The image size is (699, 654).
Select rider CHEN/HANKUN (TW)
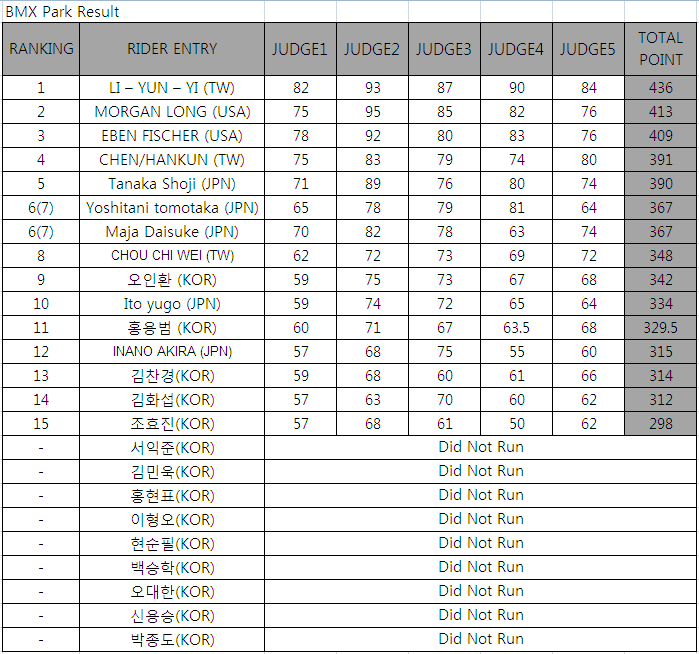172,160
